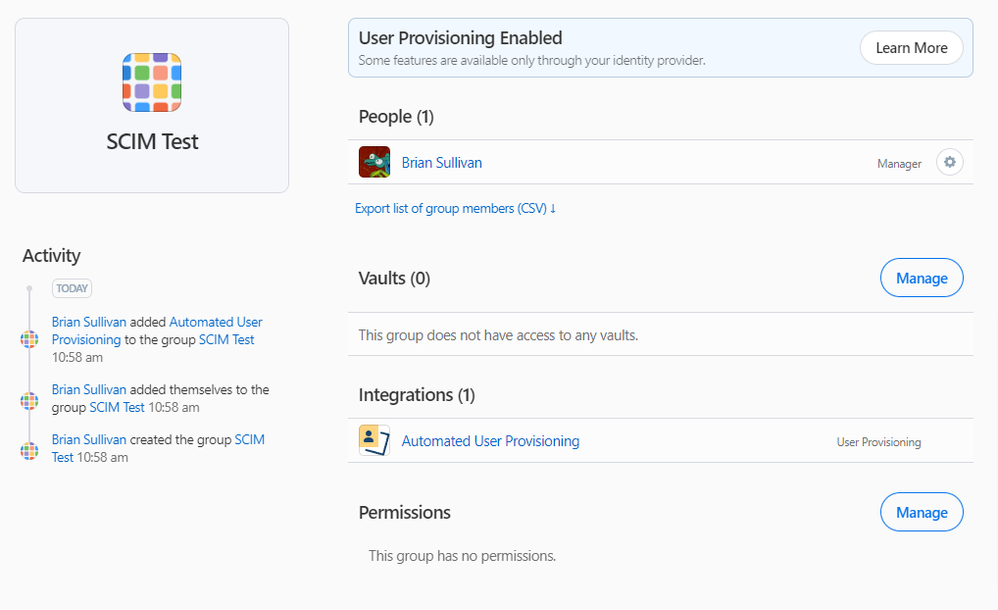
Task: Click Brian Sullivan in 'created the group' activity
Action: click(89, 440)
